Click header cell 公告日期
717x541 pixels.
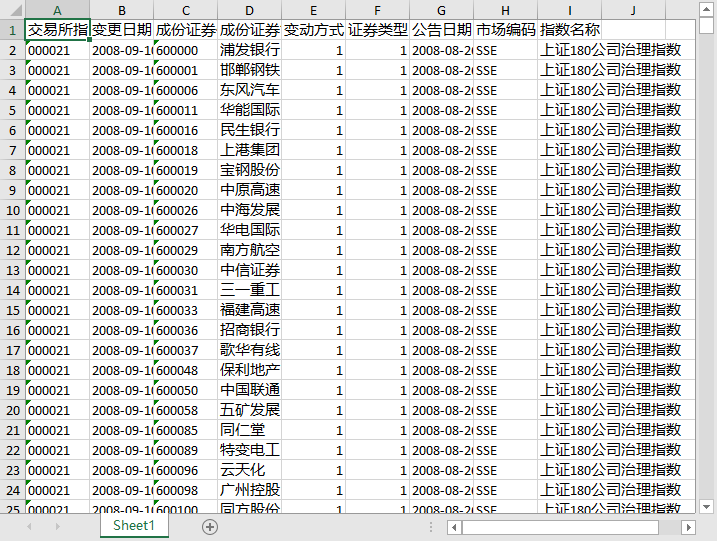(442, 30)
